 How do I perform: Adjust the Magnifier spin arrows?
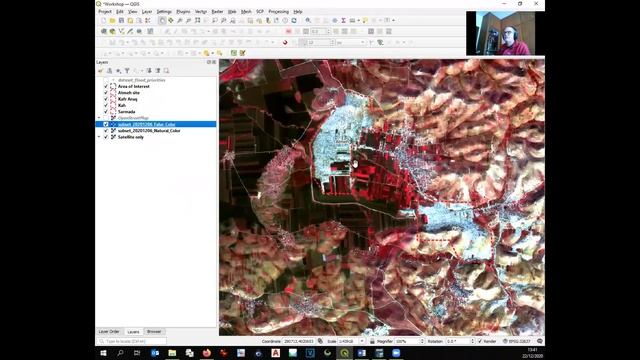[422, 341]
